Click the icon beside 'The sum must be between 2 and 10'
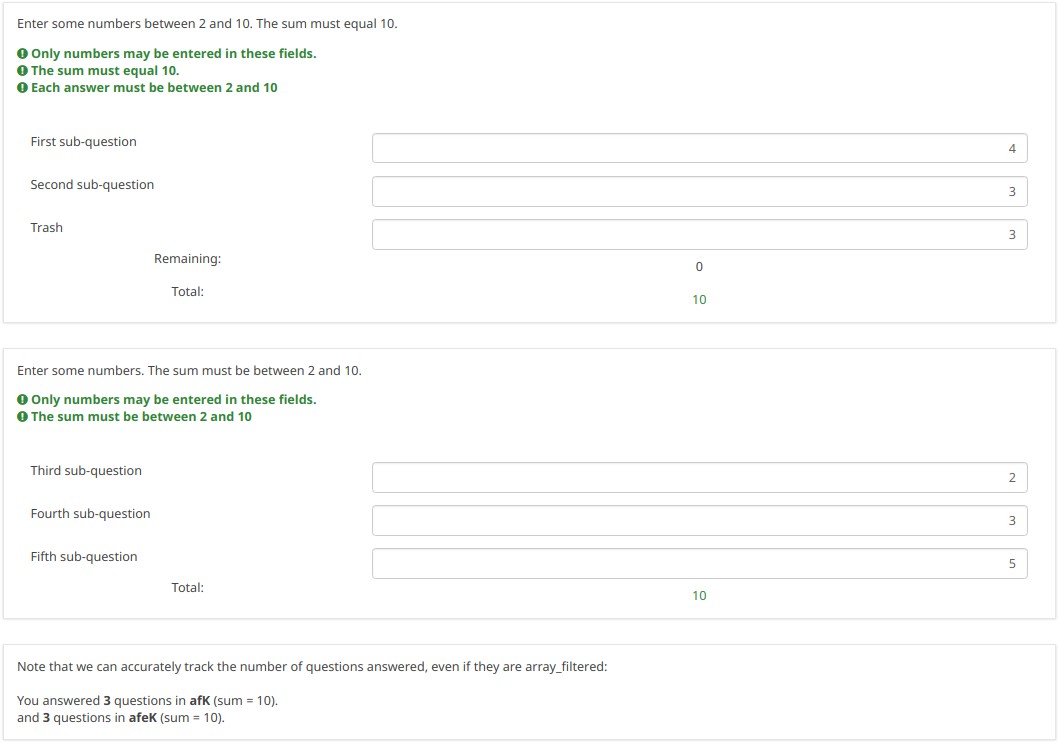 [22, 417]
